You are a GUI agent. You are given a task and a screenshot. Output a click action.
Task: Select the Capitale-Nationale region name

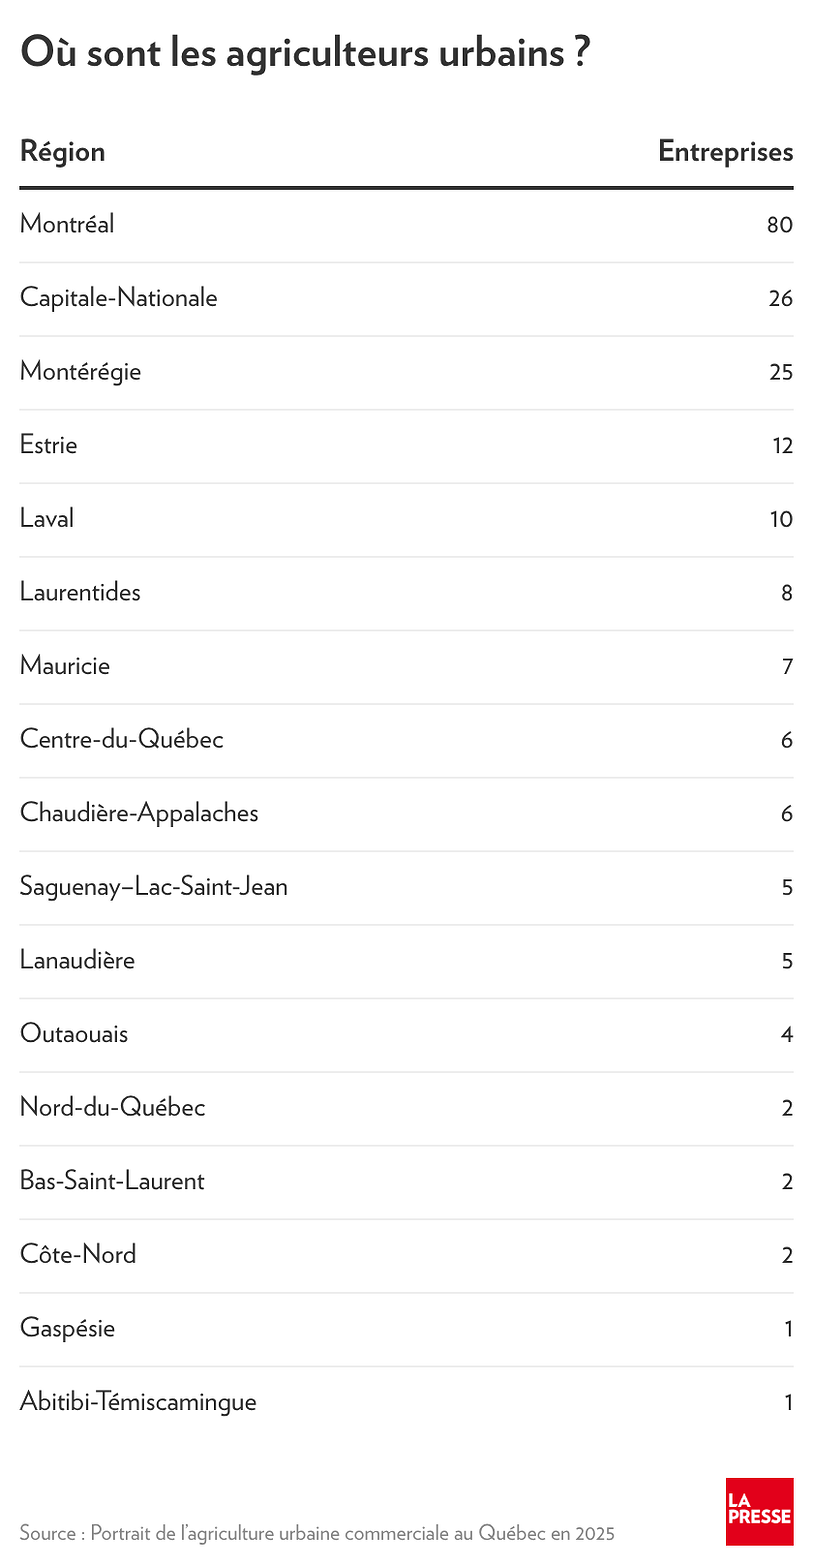click(118, 298)
